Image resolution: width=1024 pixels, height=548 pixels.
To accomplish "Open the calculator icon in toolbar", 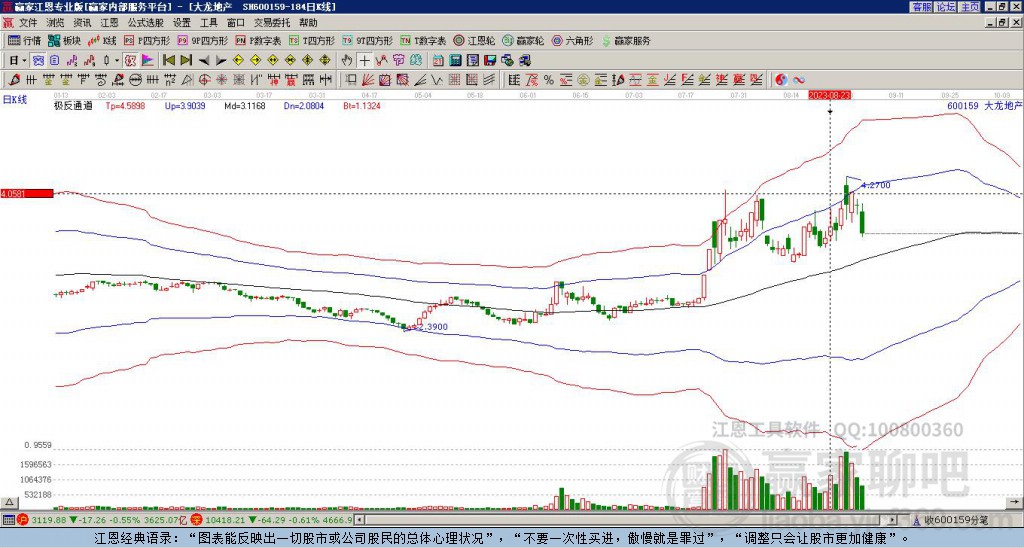I will click(455, 61).
